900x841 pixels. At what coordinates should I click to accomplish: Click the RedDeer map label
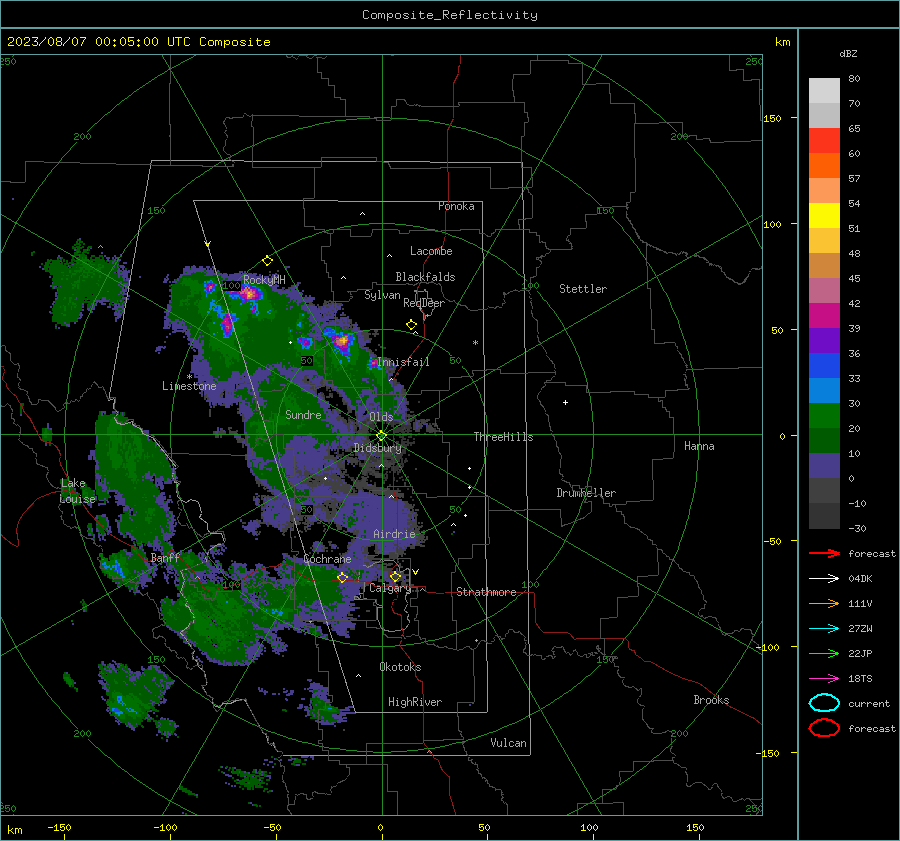424,303
